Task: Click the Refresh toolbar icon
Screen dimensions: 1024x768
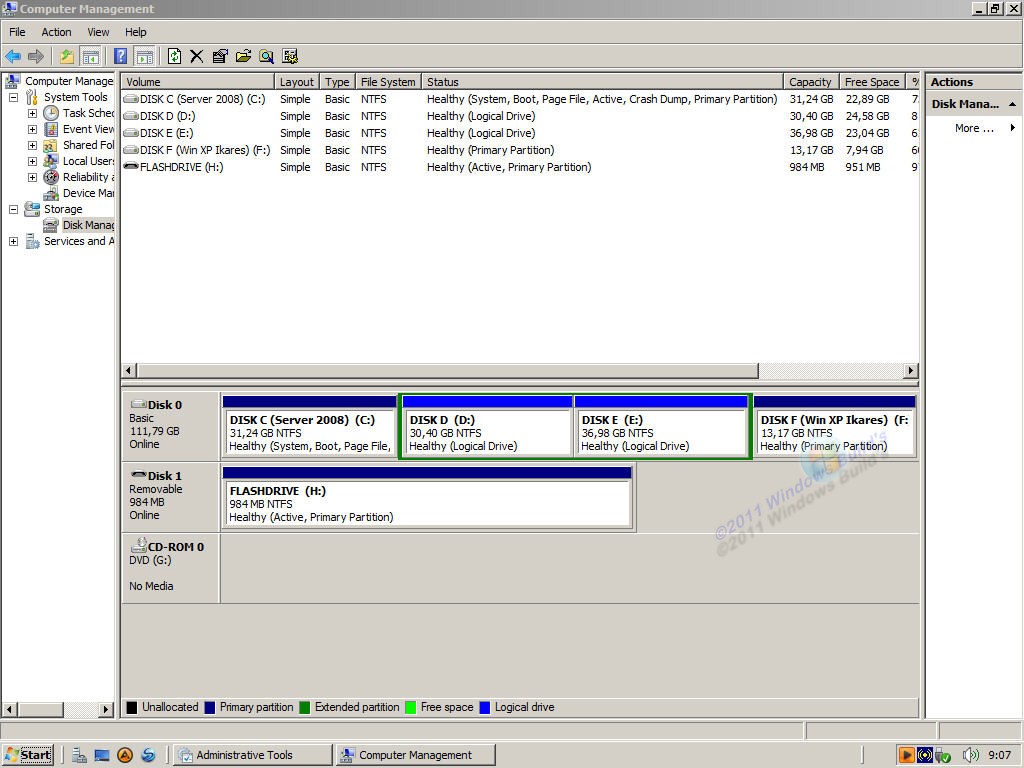Action: tap(174, 57)
